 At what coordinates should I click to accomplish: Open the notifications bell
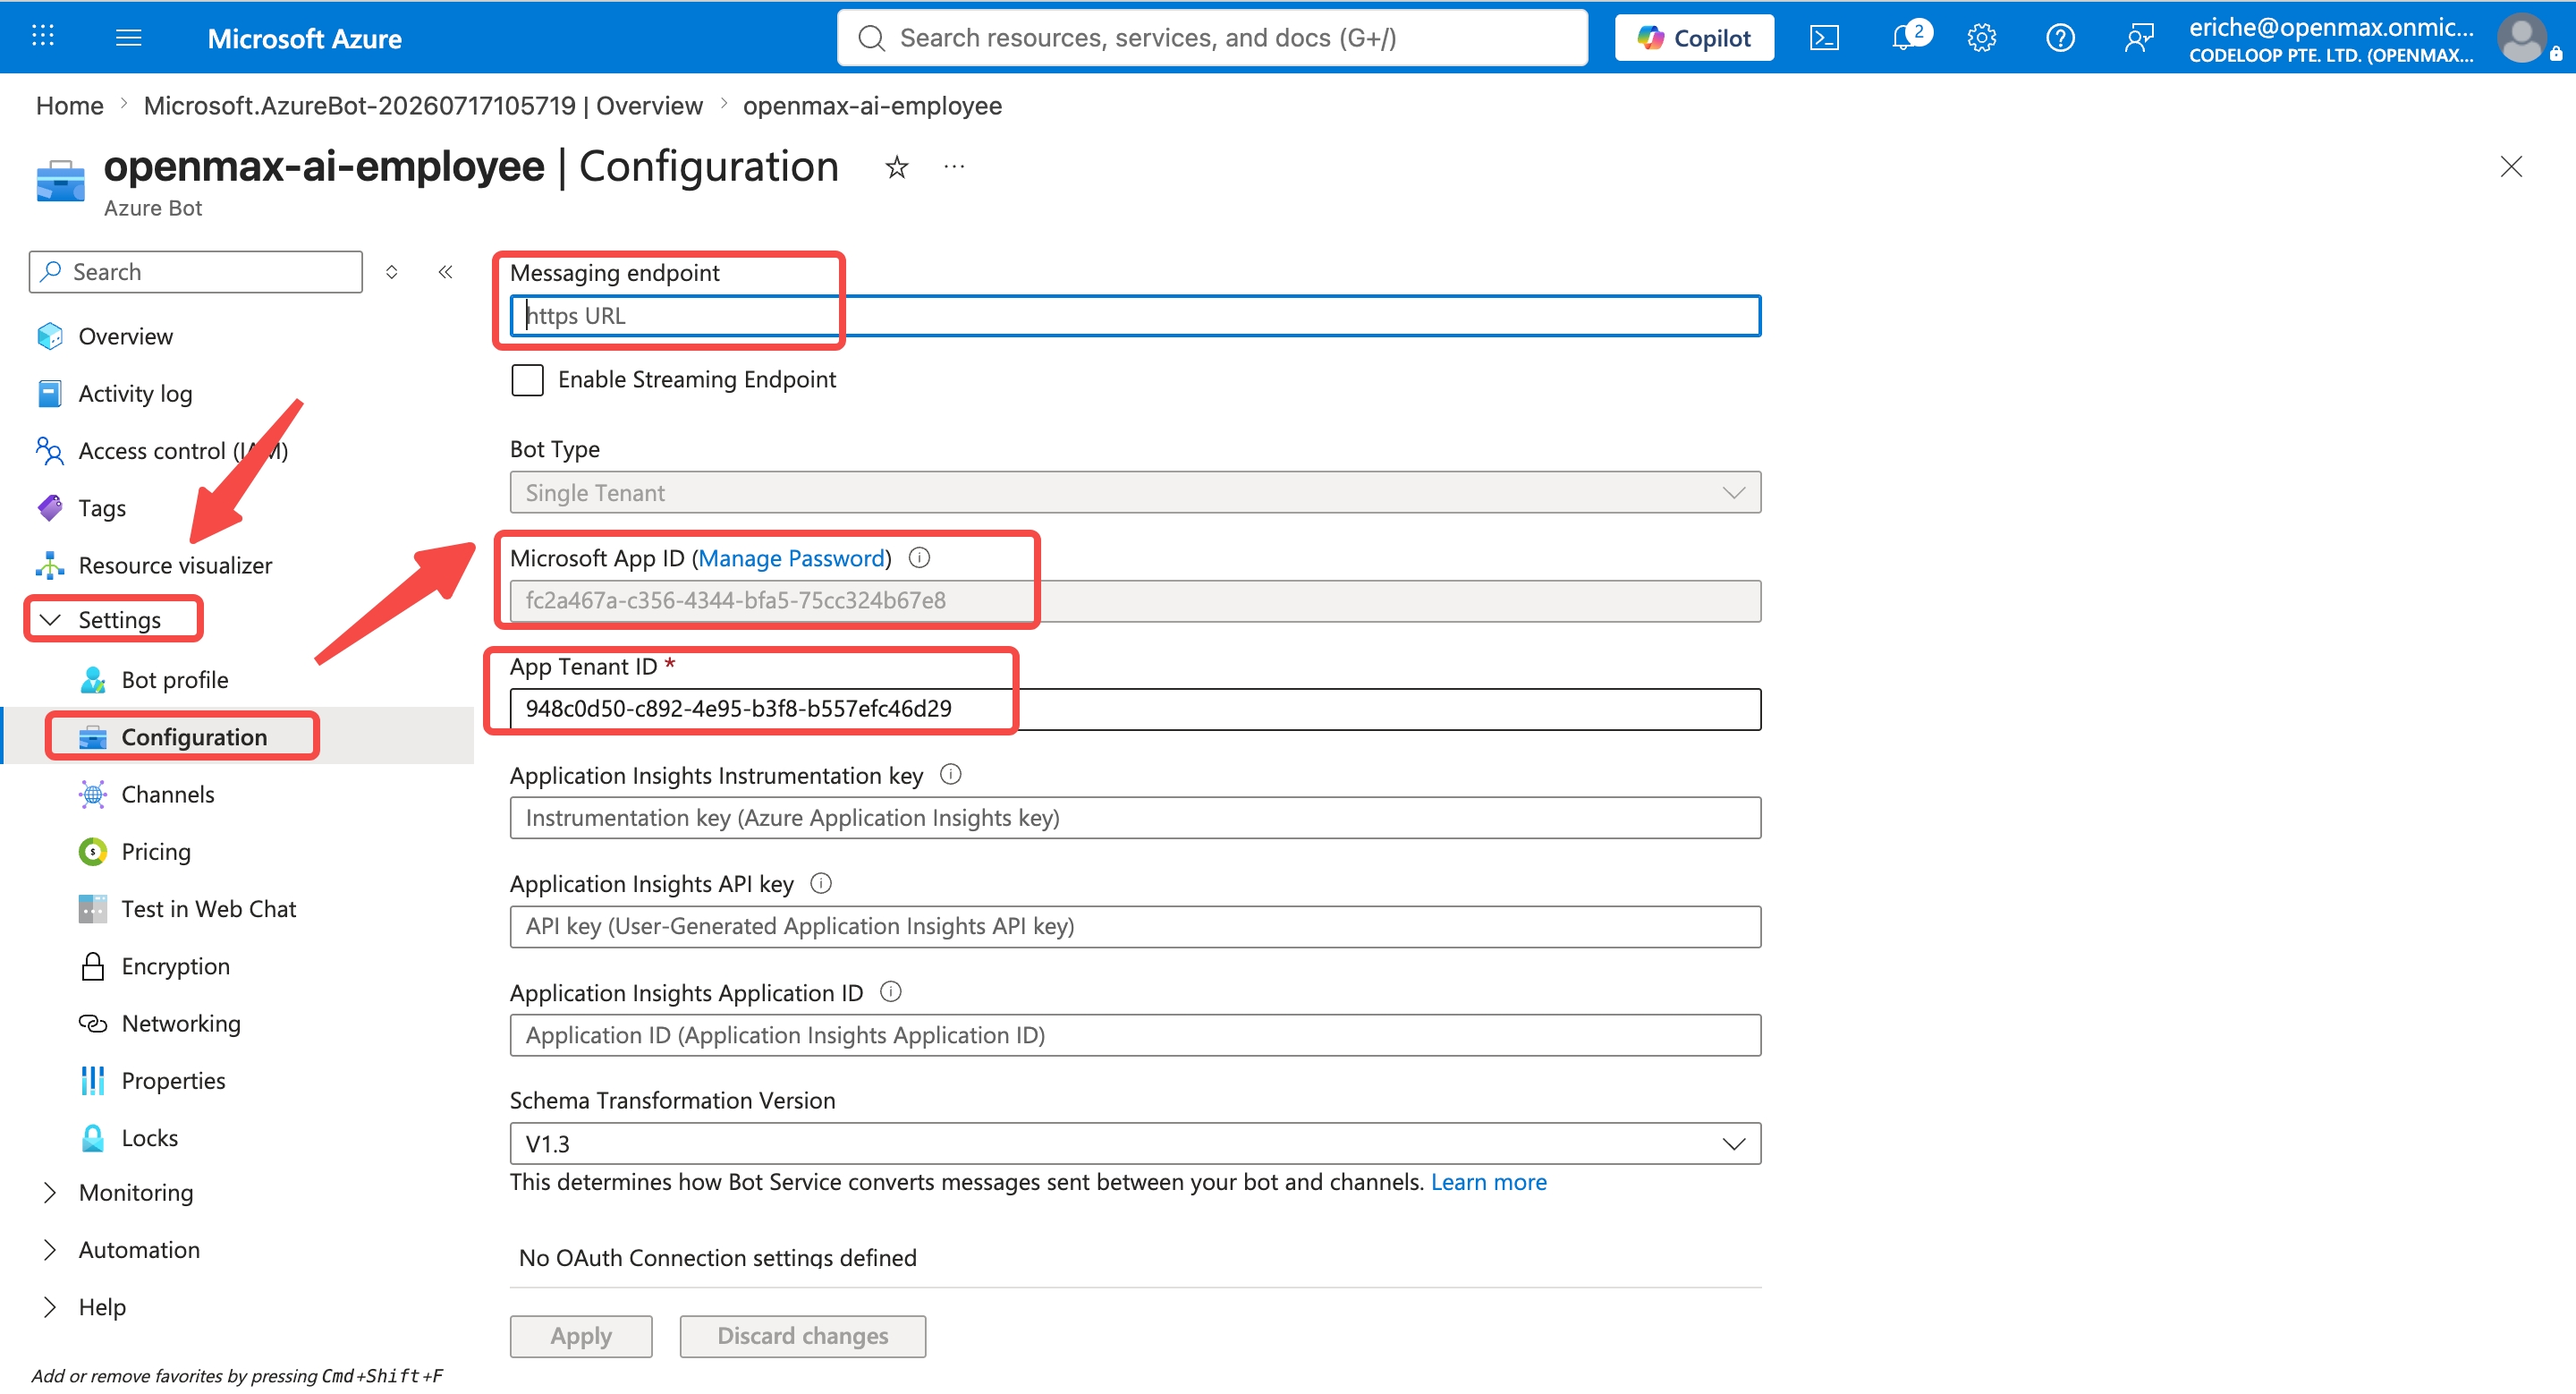1904,38
